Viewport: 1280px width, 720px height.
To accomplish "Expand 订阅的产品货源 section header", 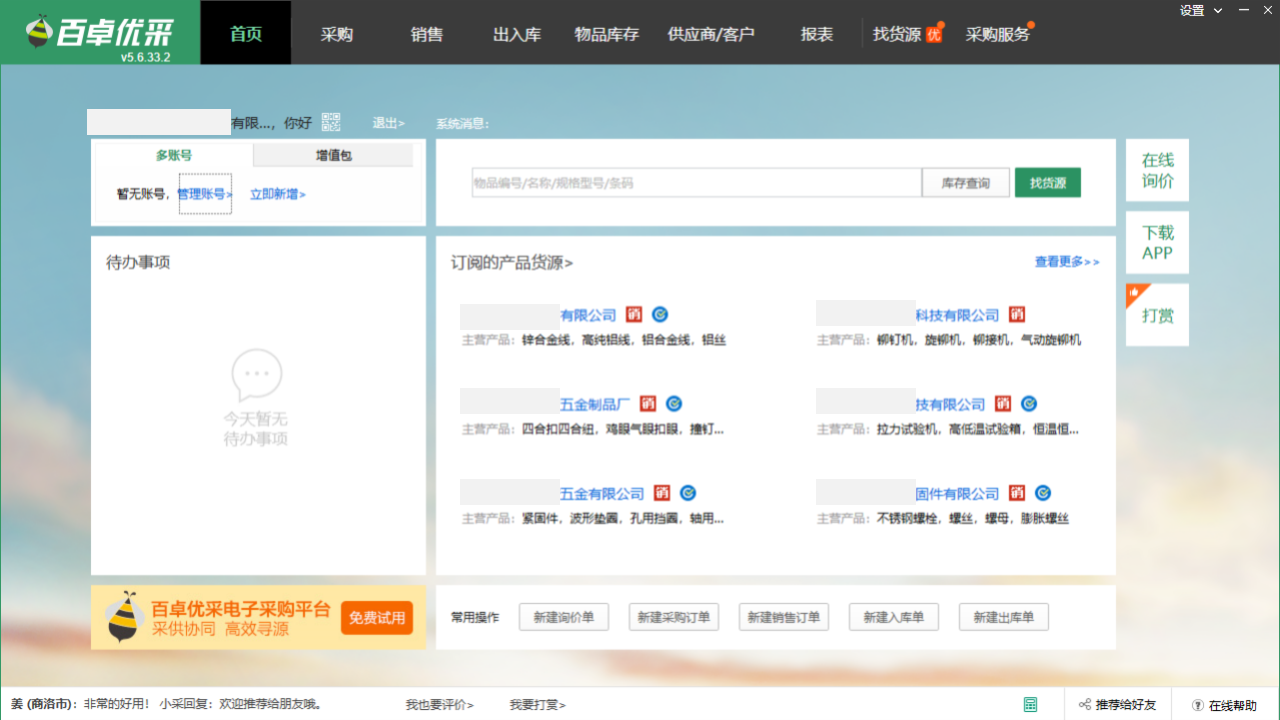I will [511, 263].
